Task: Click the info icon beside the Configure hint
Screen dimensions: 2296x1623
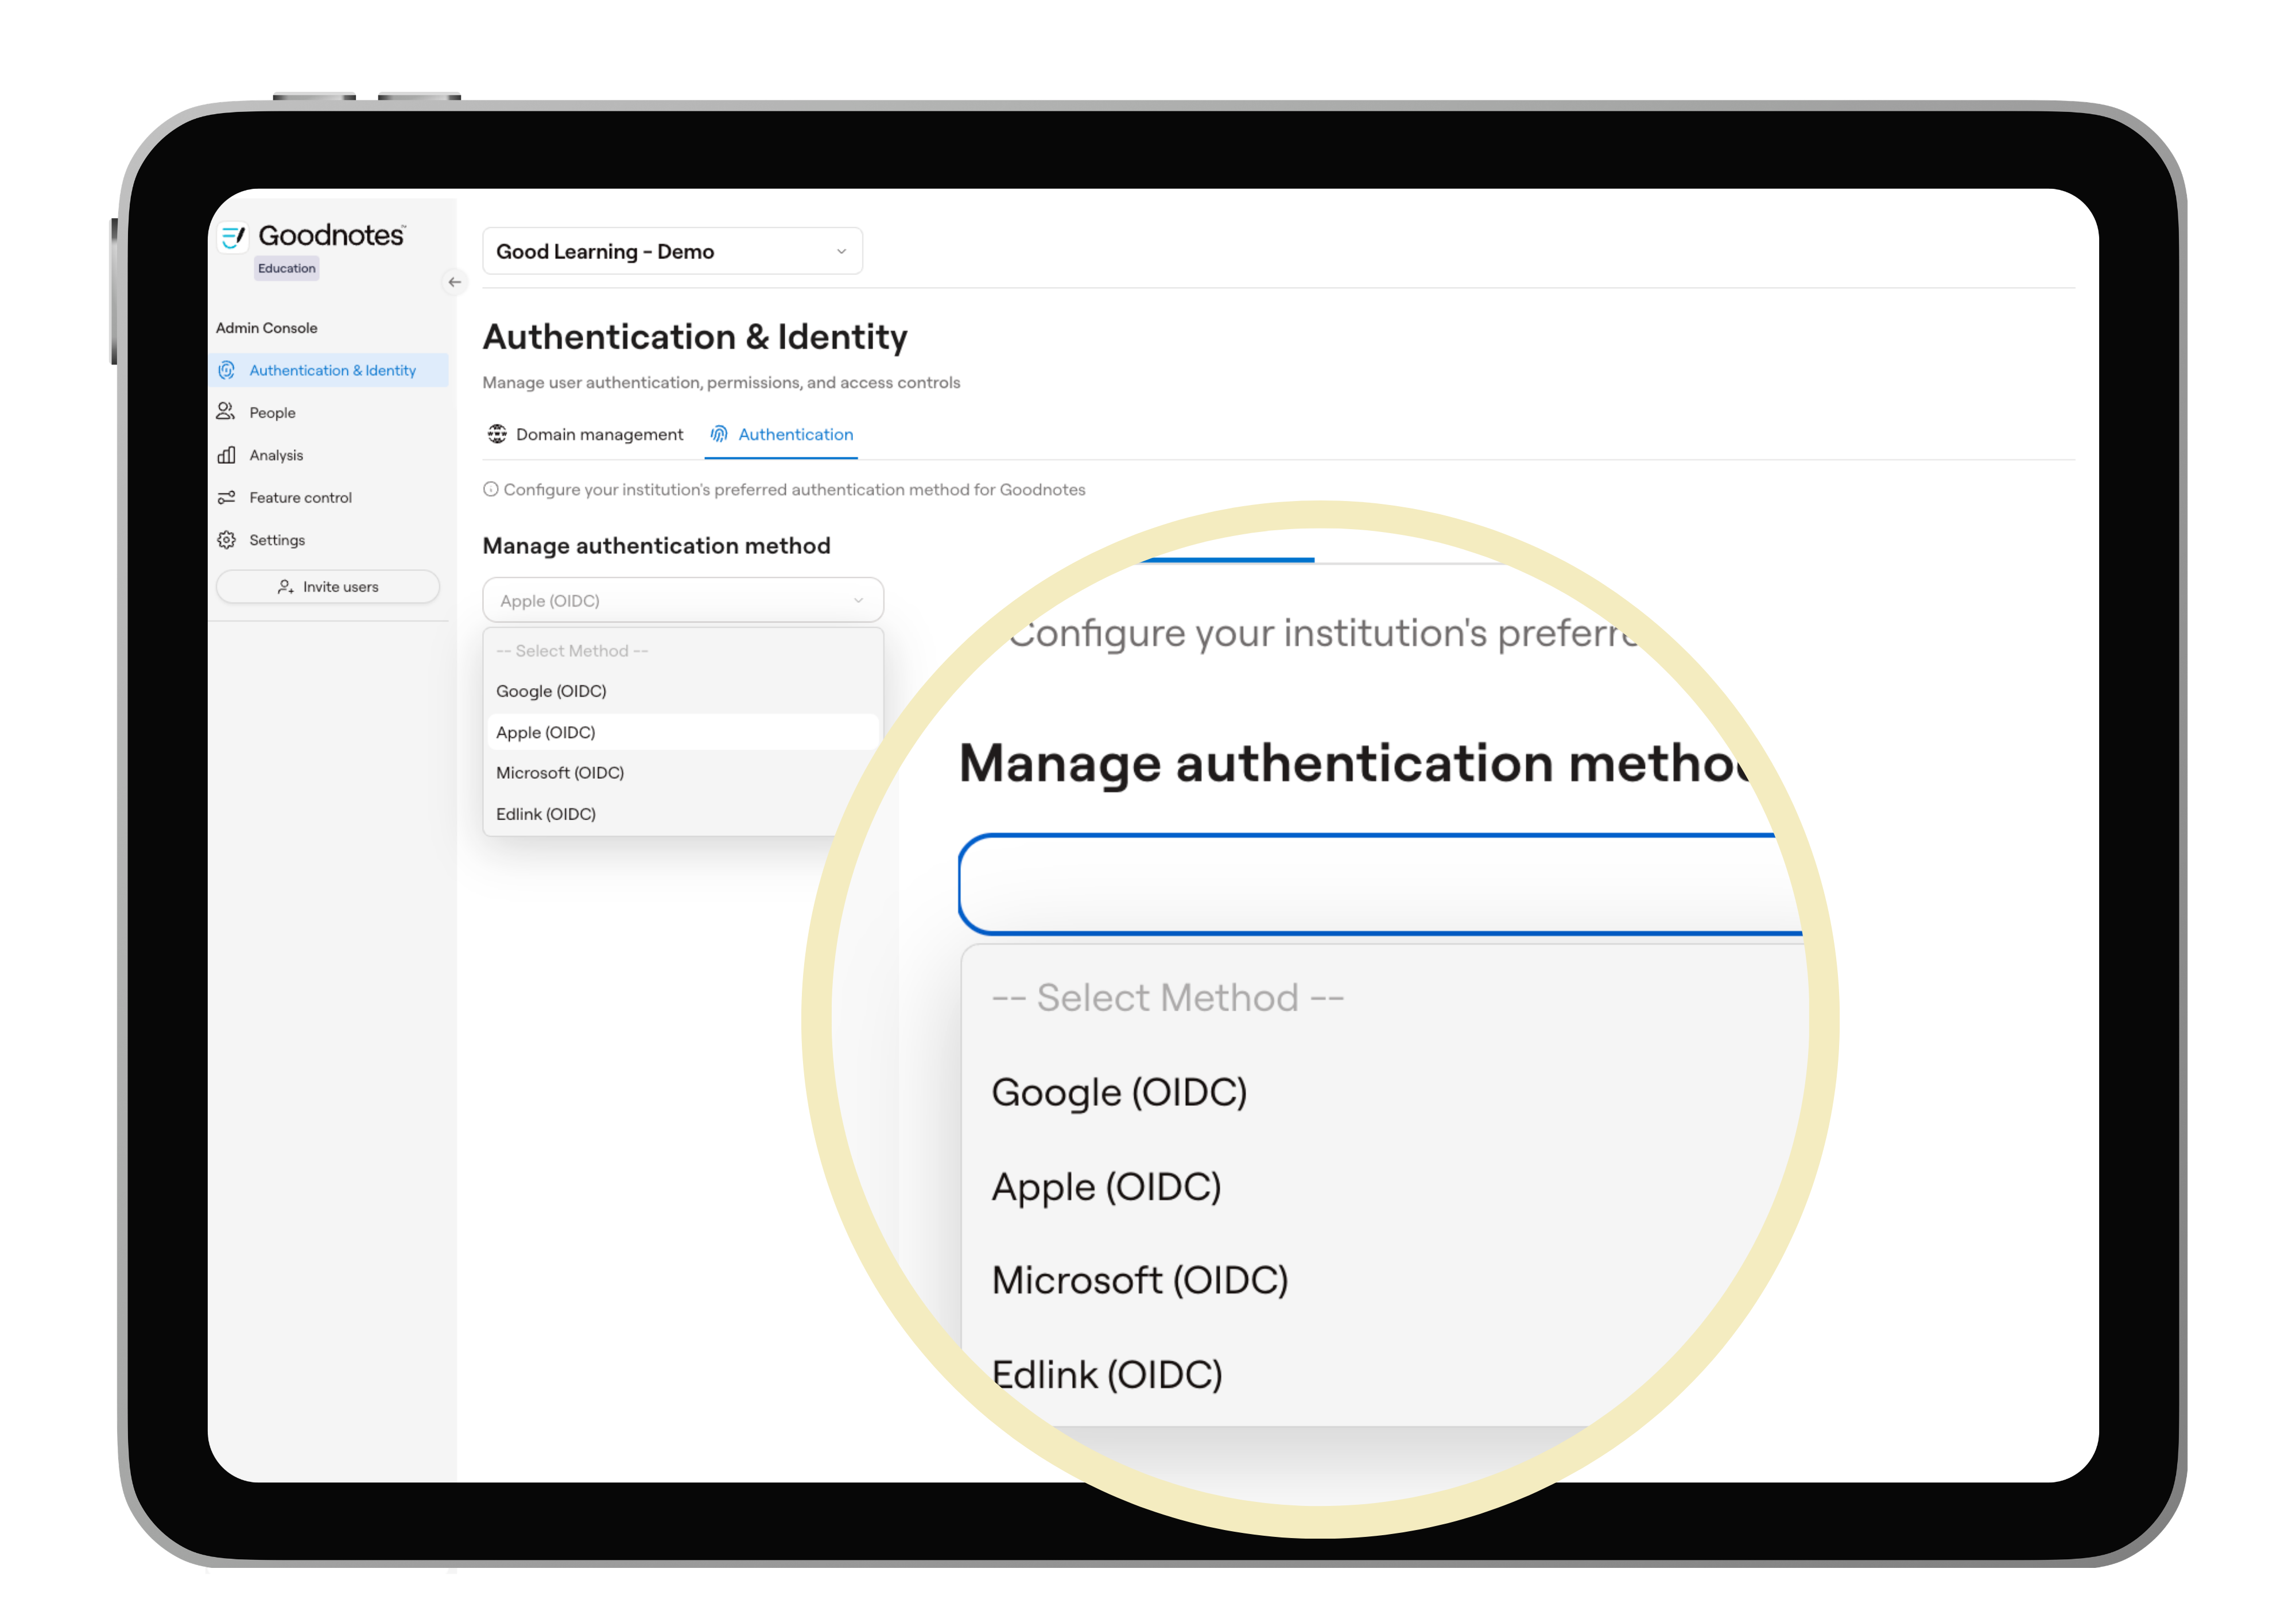Action: pyautogui.click(x=491, y=489)
